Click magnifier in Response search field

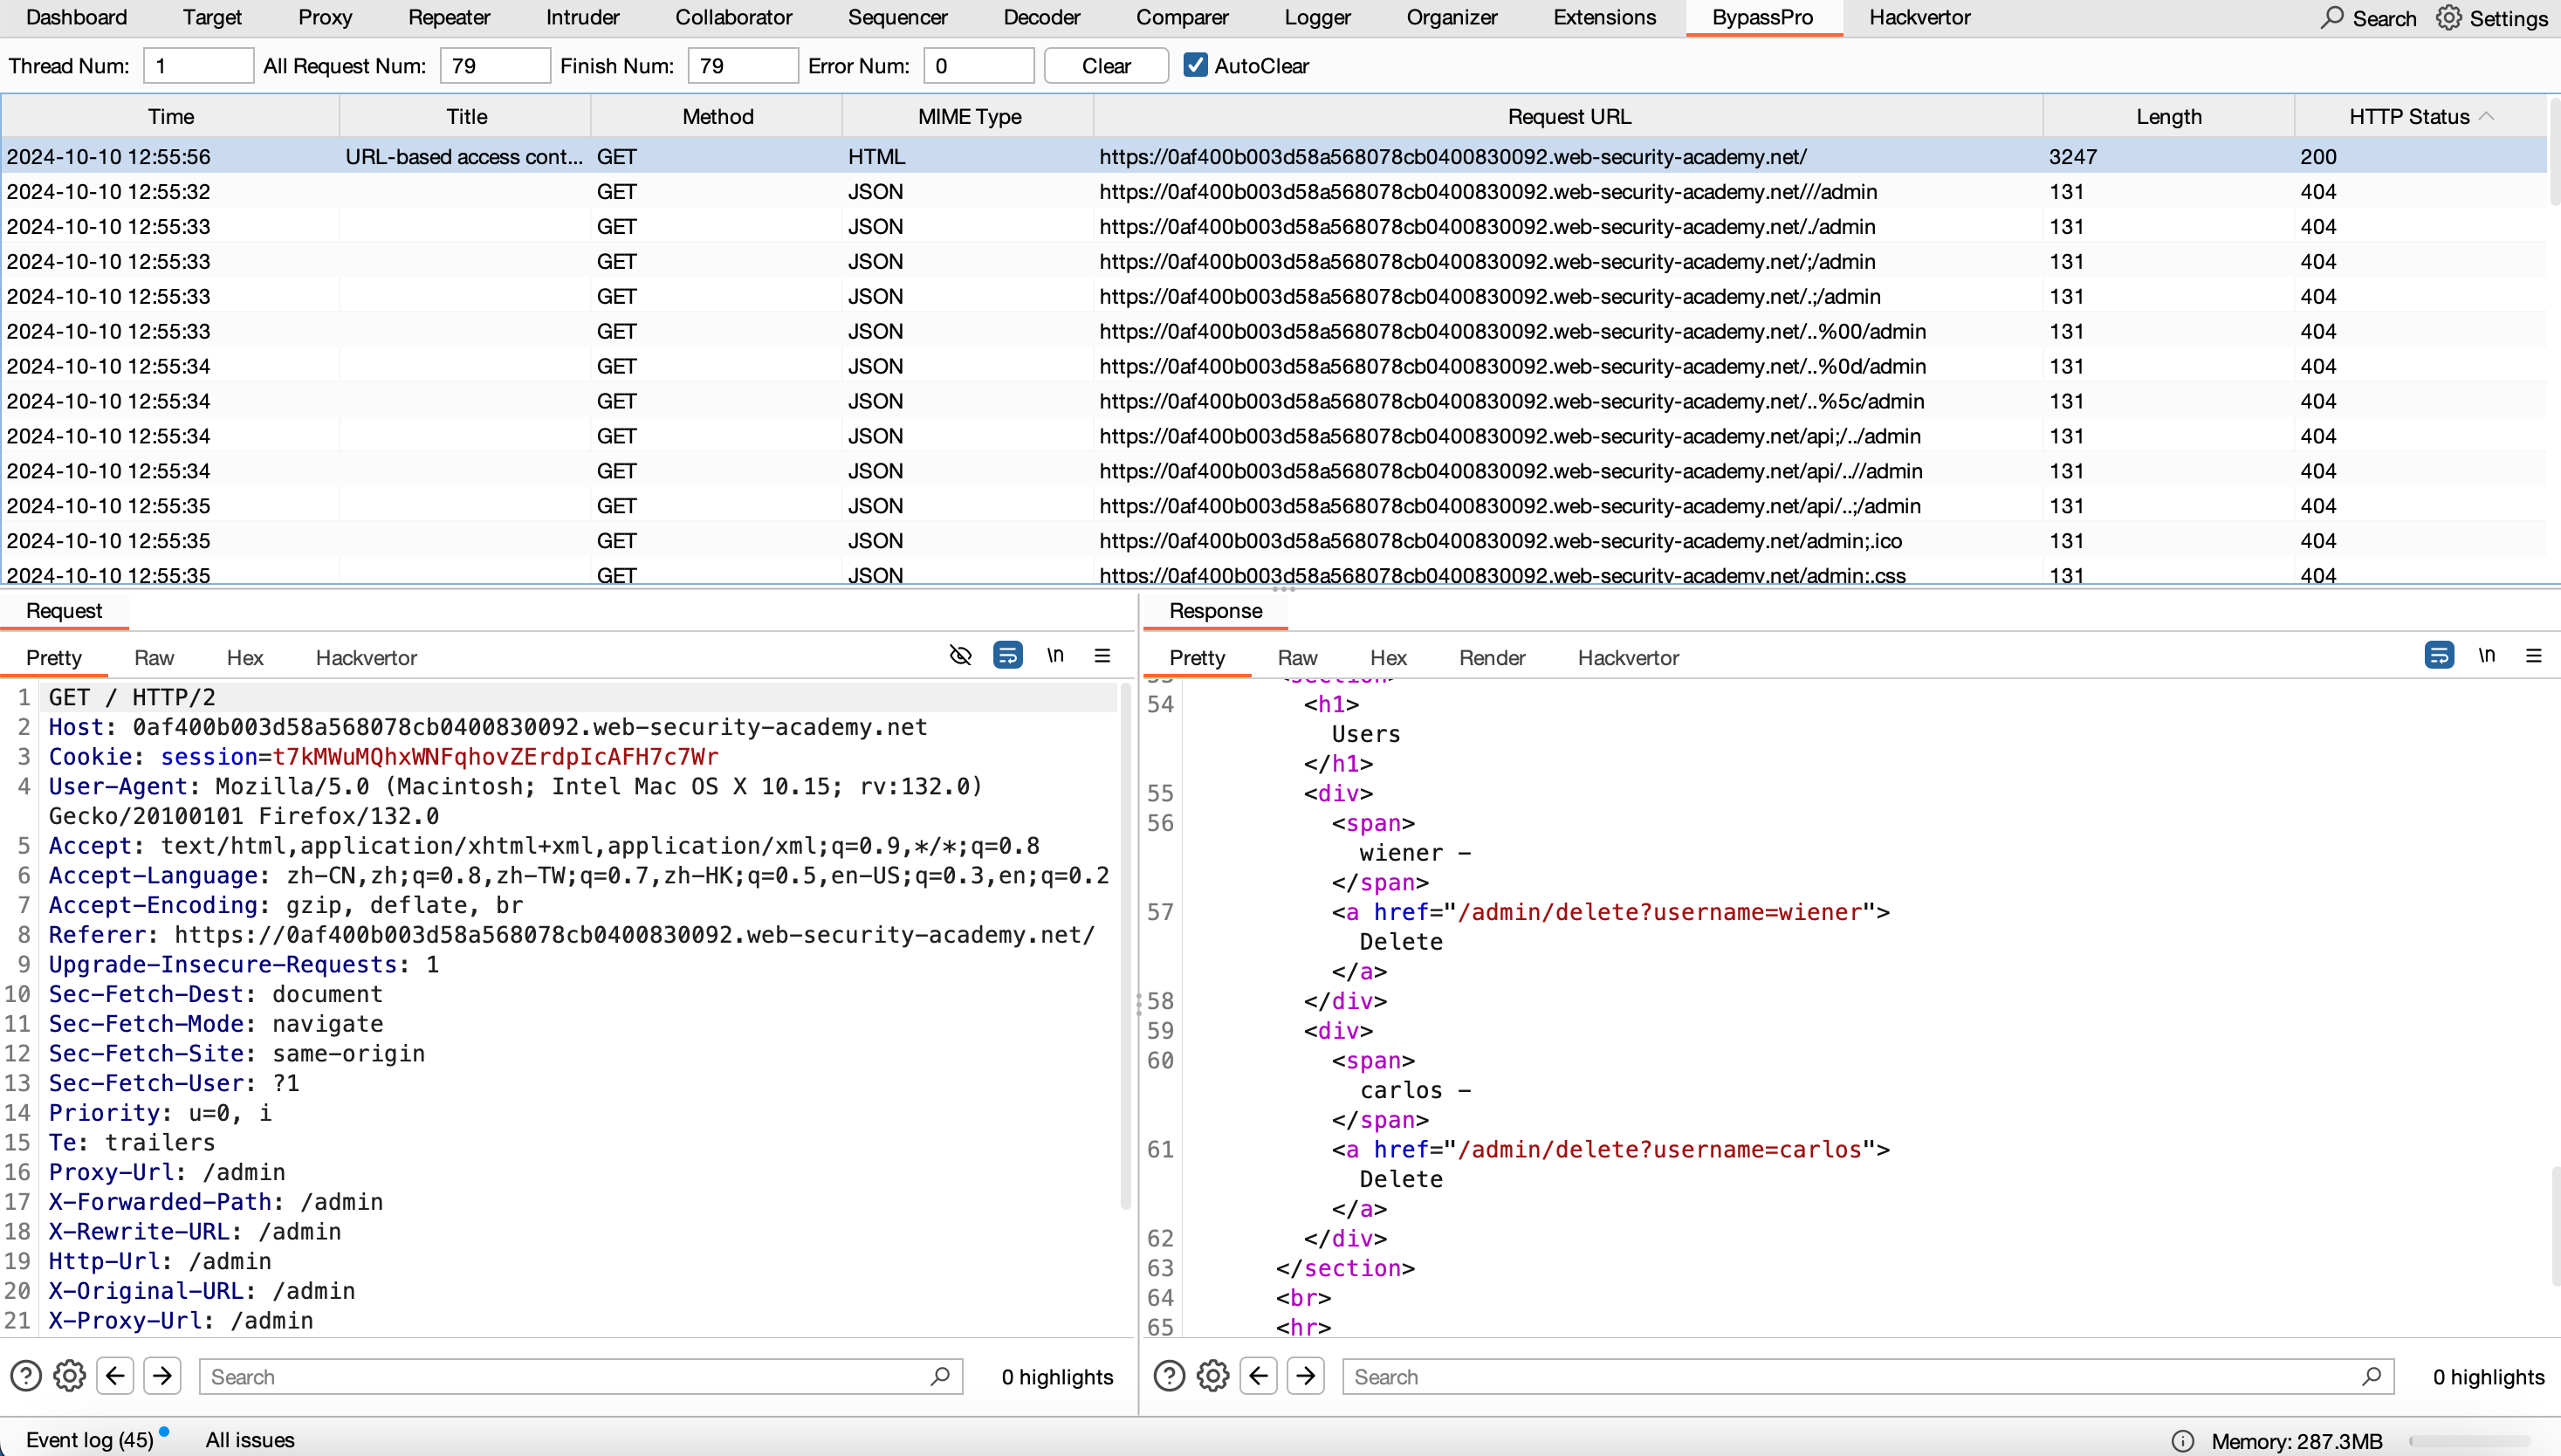(x=2371, y=1376)
